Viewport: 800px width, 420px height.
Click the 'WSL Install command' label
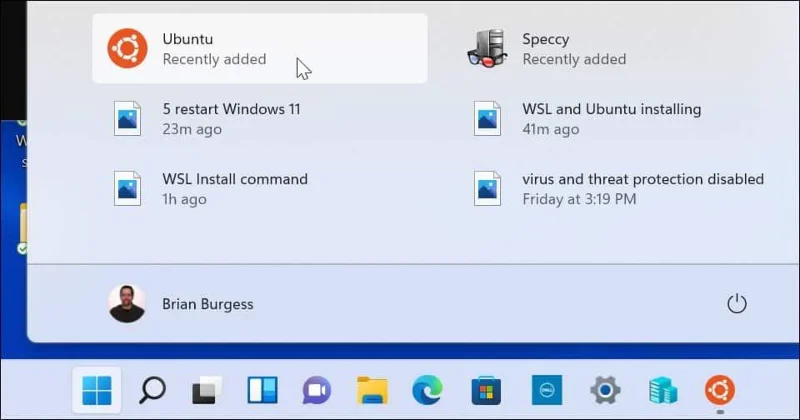235,179
